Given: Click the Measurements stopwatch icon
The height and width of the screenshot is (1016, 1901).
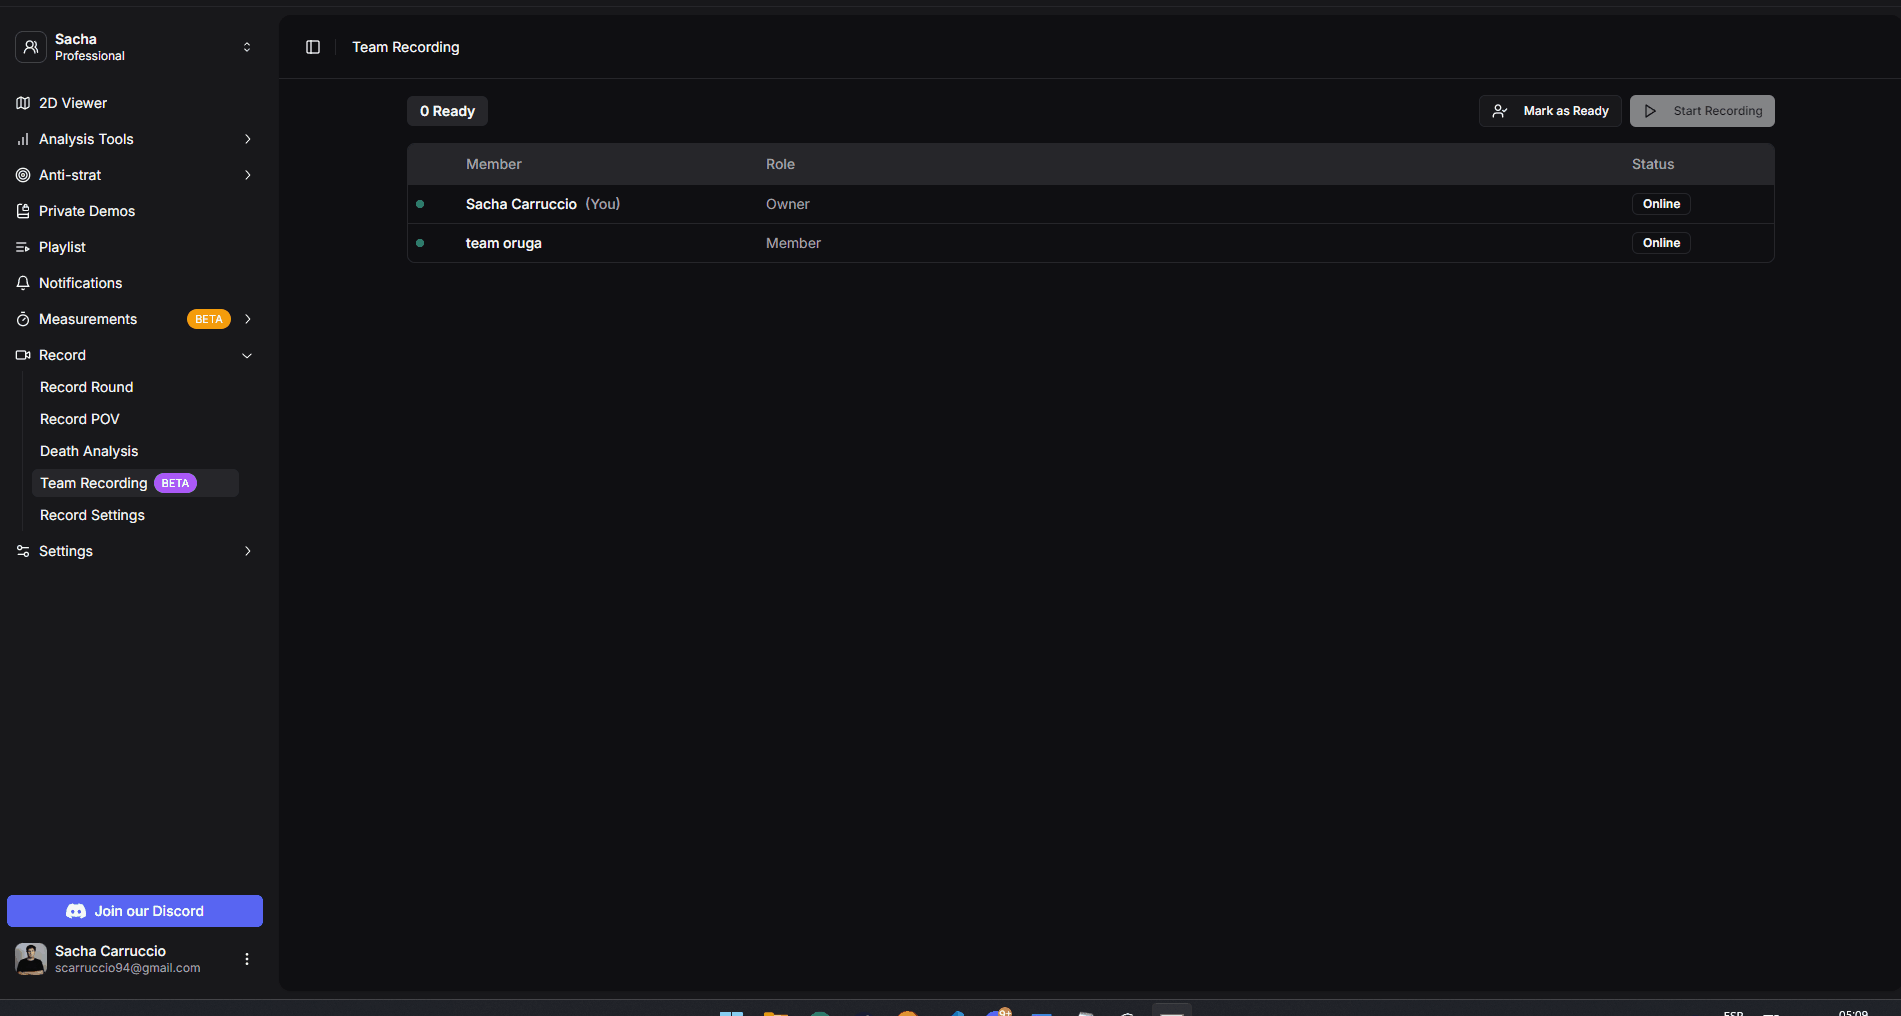Looking at the screenshot, I should (x=23, y=319).
